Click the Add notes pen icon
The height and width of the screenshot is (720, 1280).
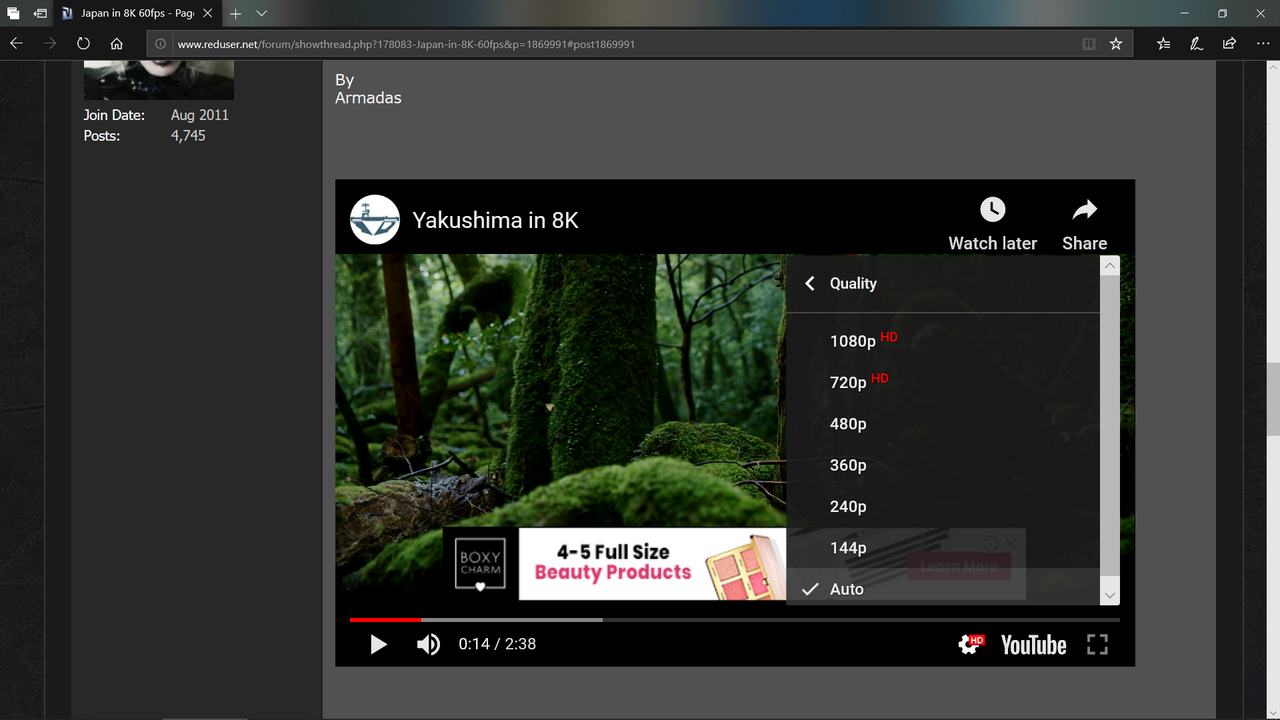click(1196, 44)
